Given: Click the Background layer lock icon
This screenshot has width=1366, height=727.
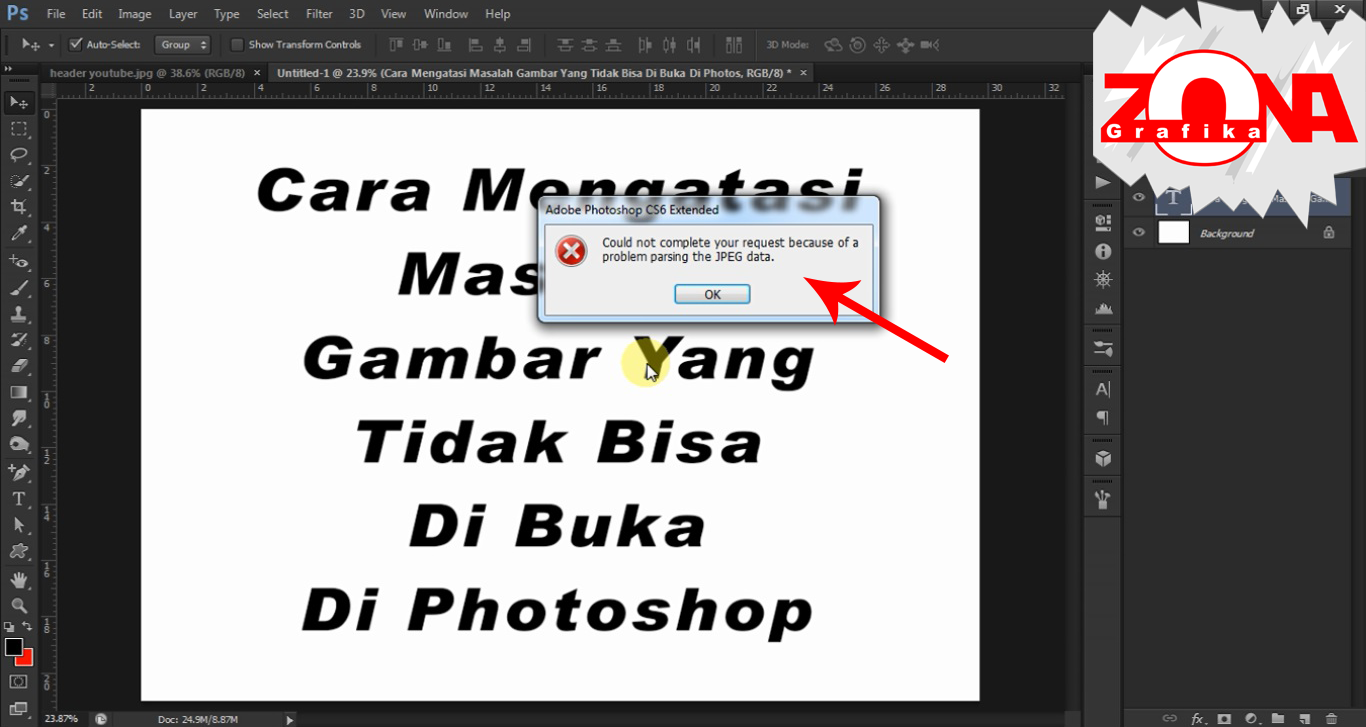Looking at the screenshot, I should [1329, 232].
